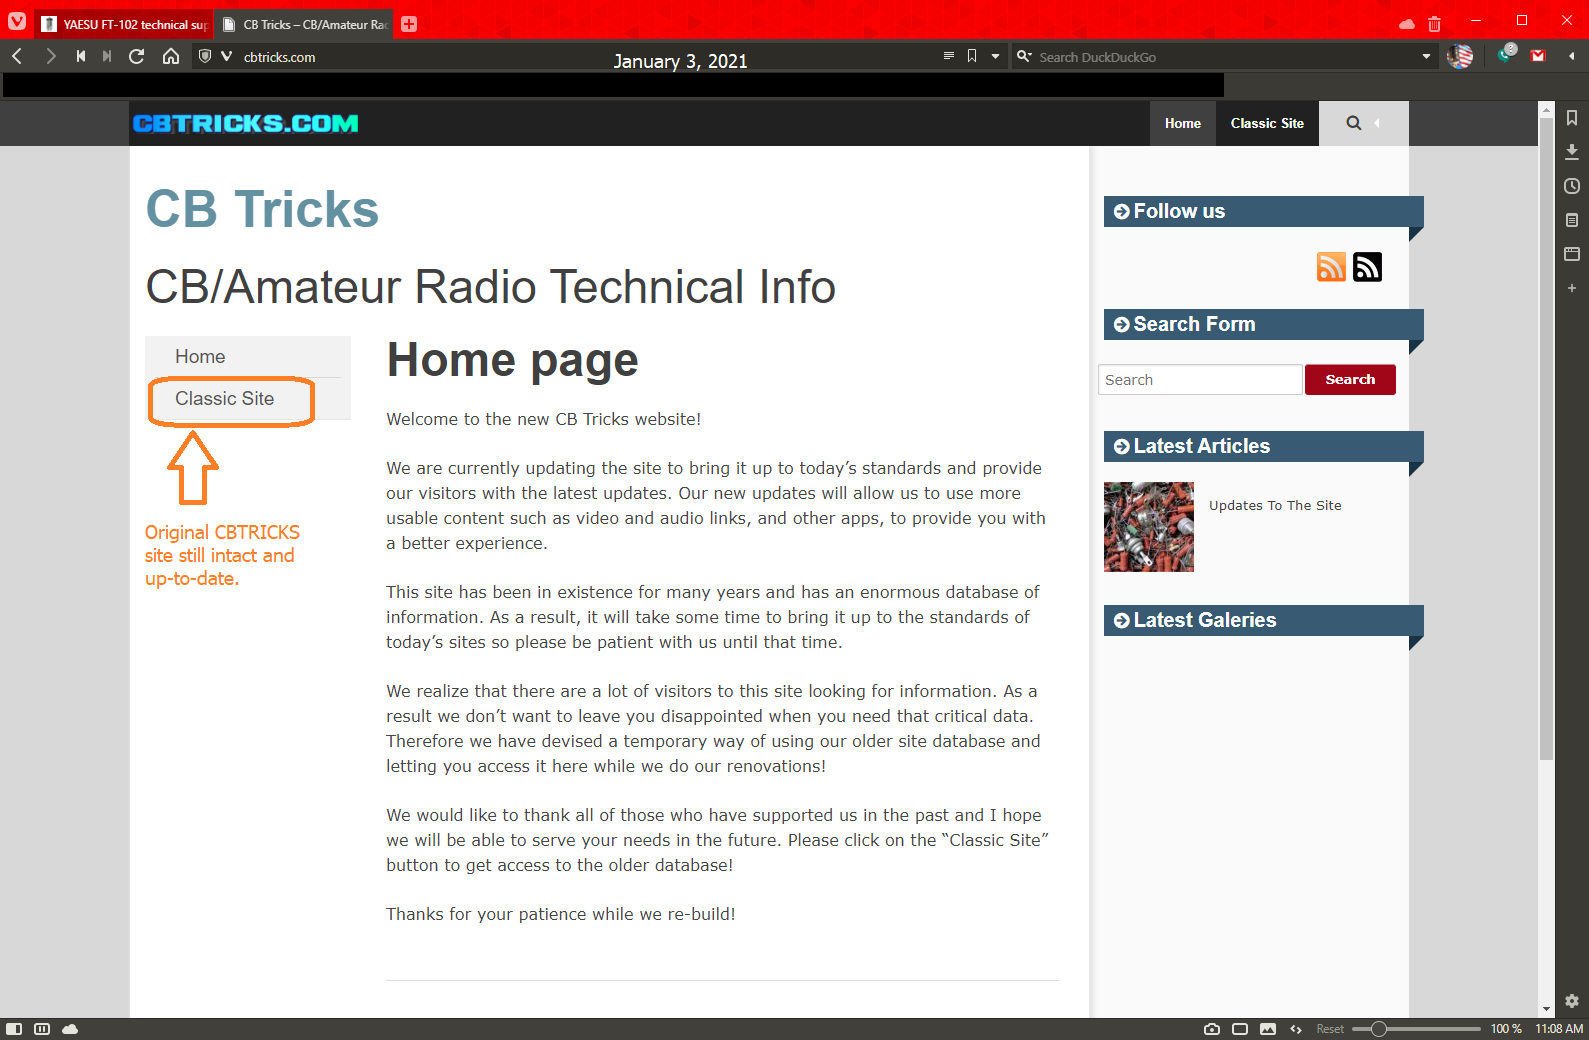The image size is (1589, 1040).
Task: Toggle the side panel visibility
Action: (14, 1029)
